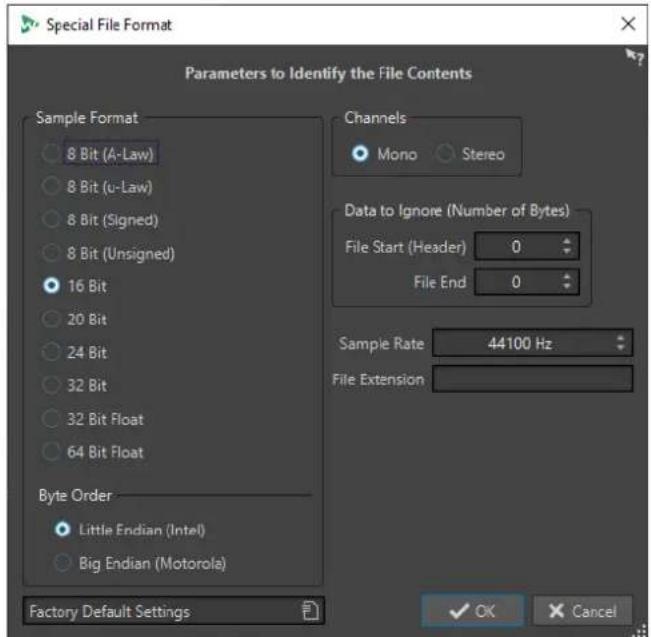
Task: Click the 'Sample Format' group label
Action: tap(87, 118)
